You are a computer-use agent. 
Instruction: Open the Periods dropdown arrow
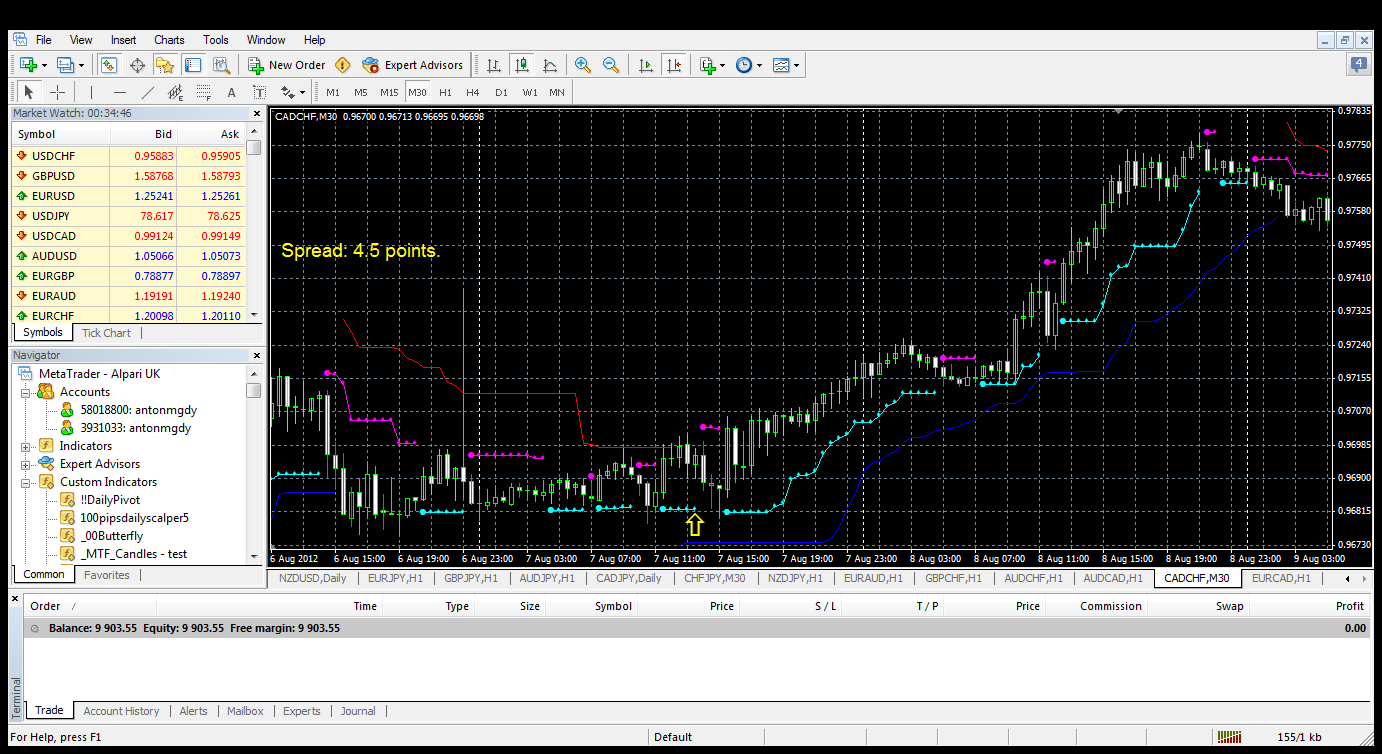point(759,65)
